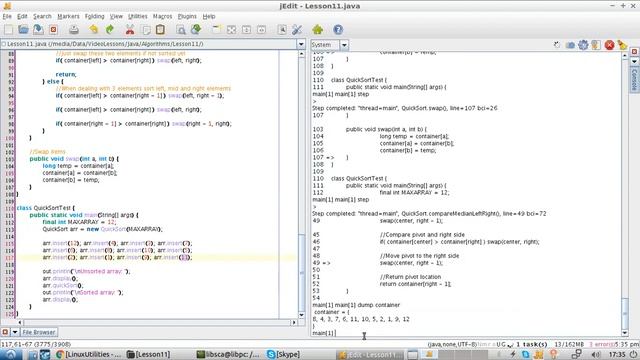Image resolution: width=640 pixels, height=360 pixels.
Task: Click the Close buffer red icon
Action: click(x=53, y=29)
